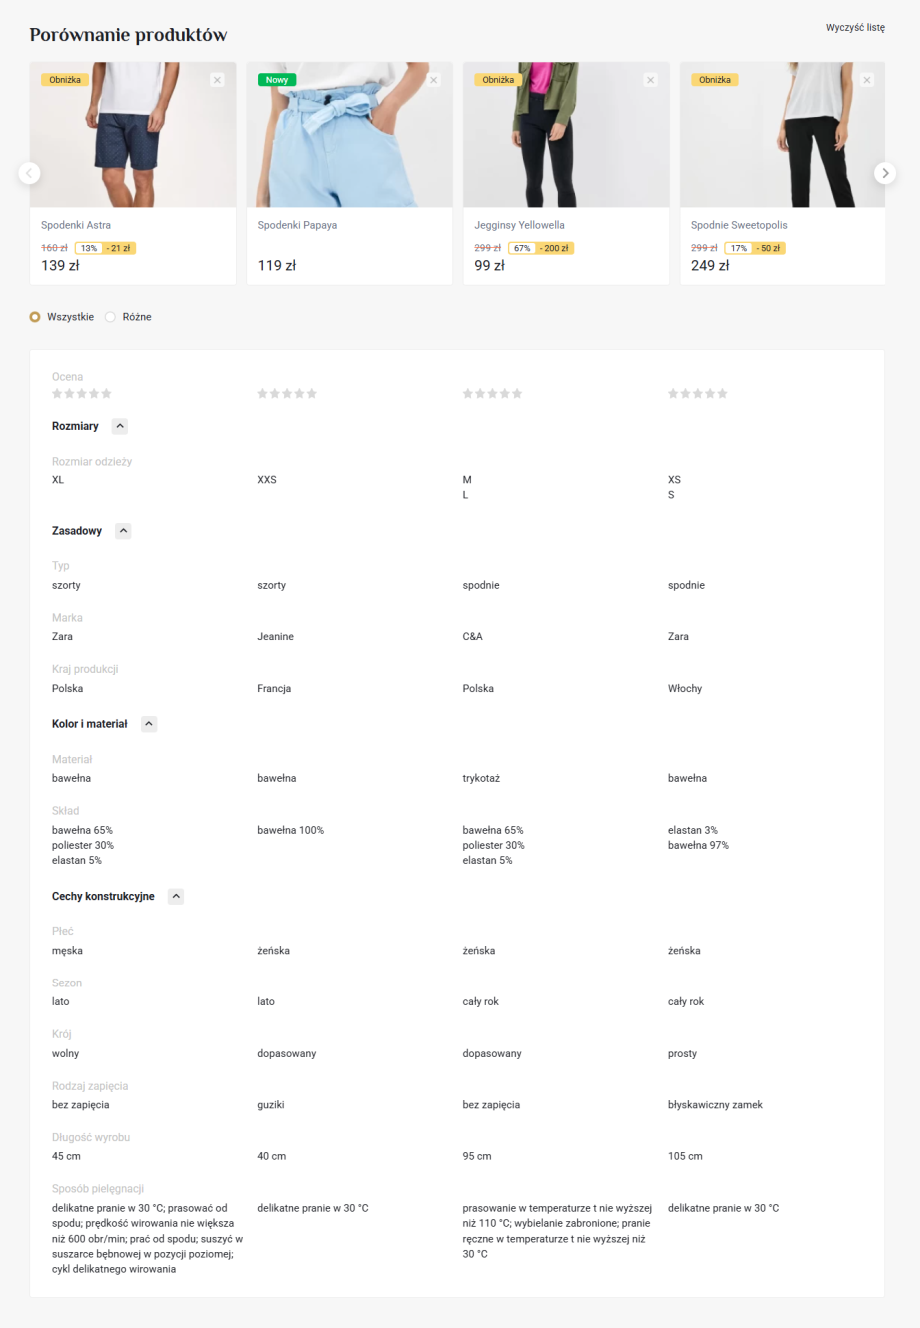Viewport: 920px width, 1328px height.
Task: Open the Jegginsy Yellowella product link
Action: [519, 225]
